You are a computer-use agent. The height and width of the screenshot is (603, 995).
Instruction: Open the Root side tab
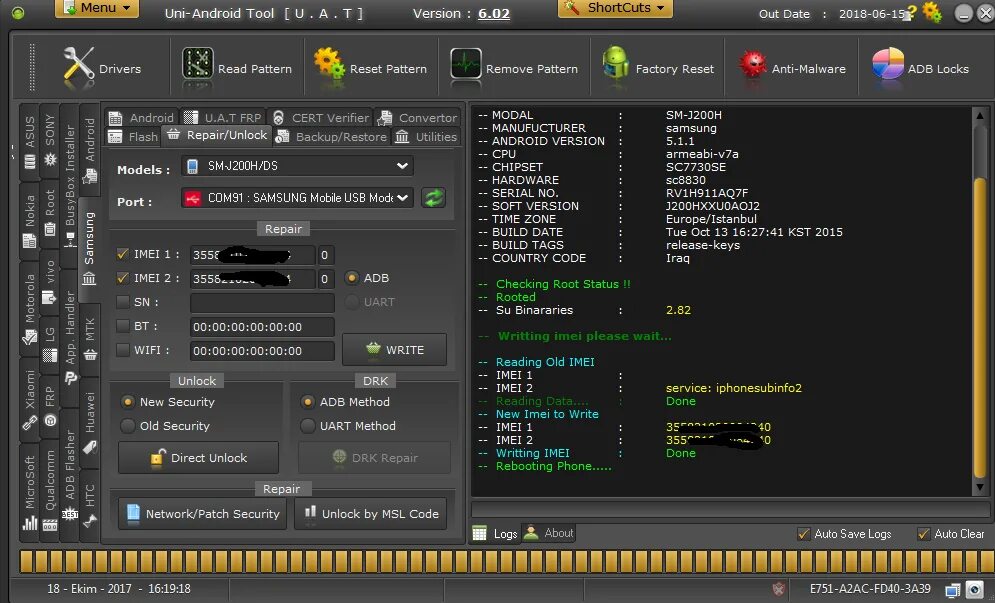[x=49, y=214]
